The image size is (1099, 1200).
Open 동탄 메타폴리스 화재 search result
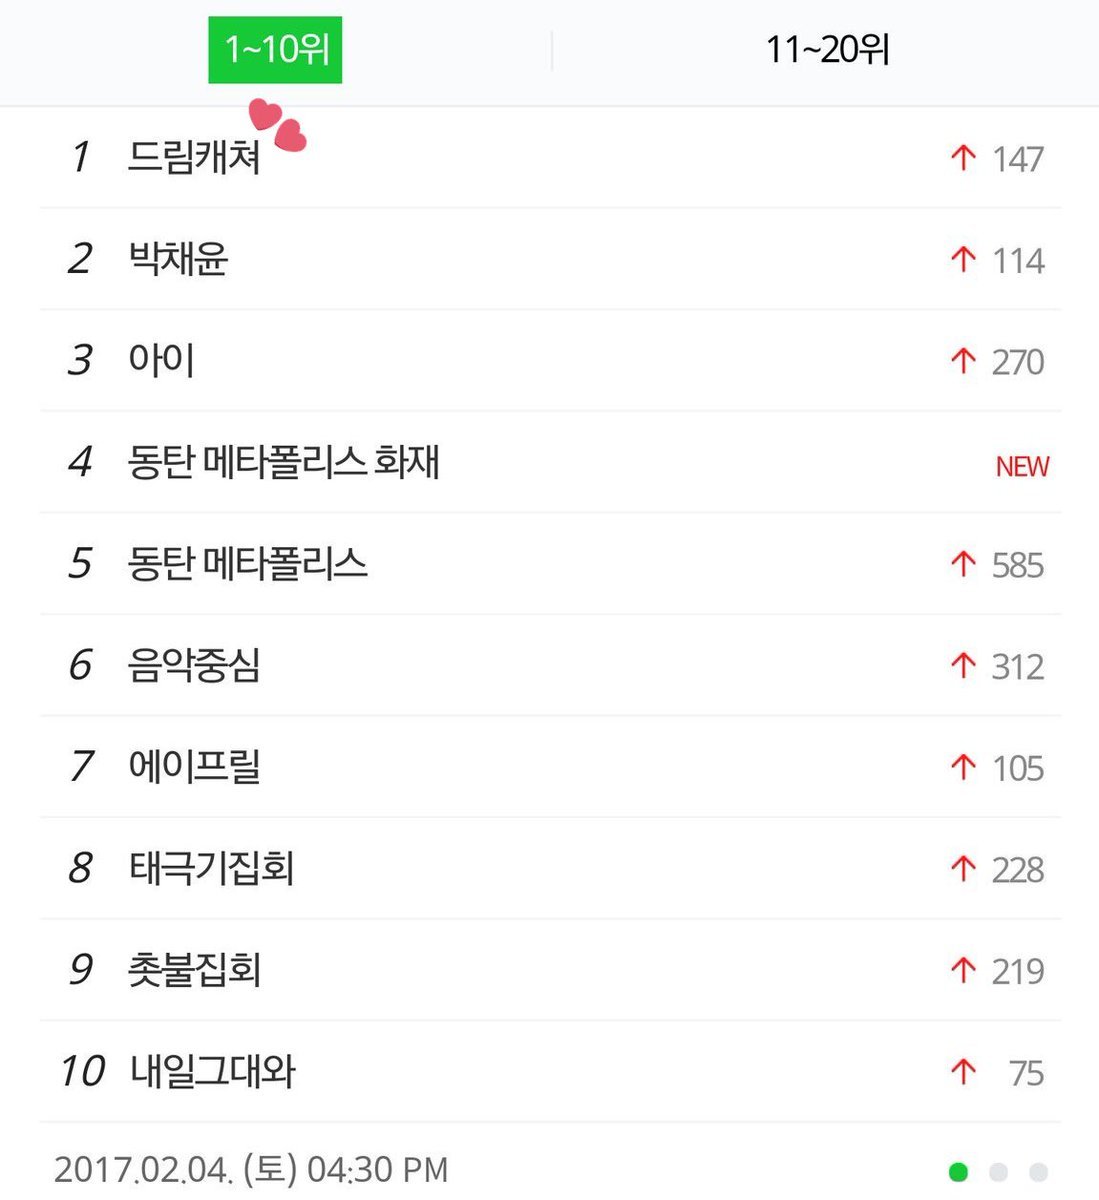tap(283, 463)
